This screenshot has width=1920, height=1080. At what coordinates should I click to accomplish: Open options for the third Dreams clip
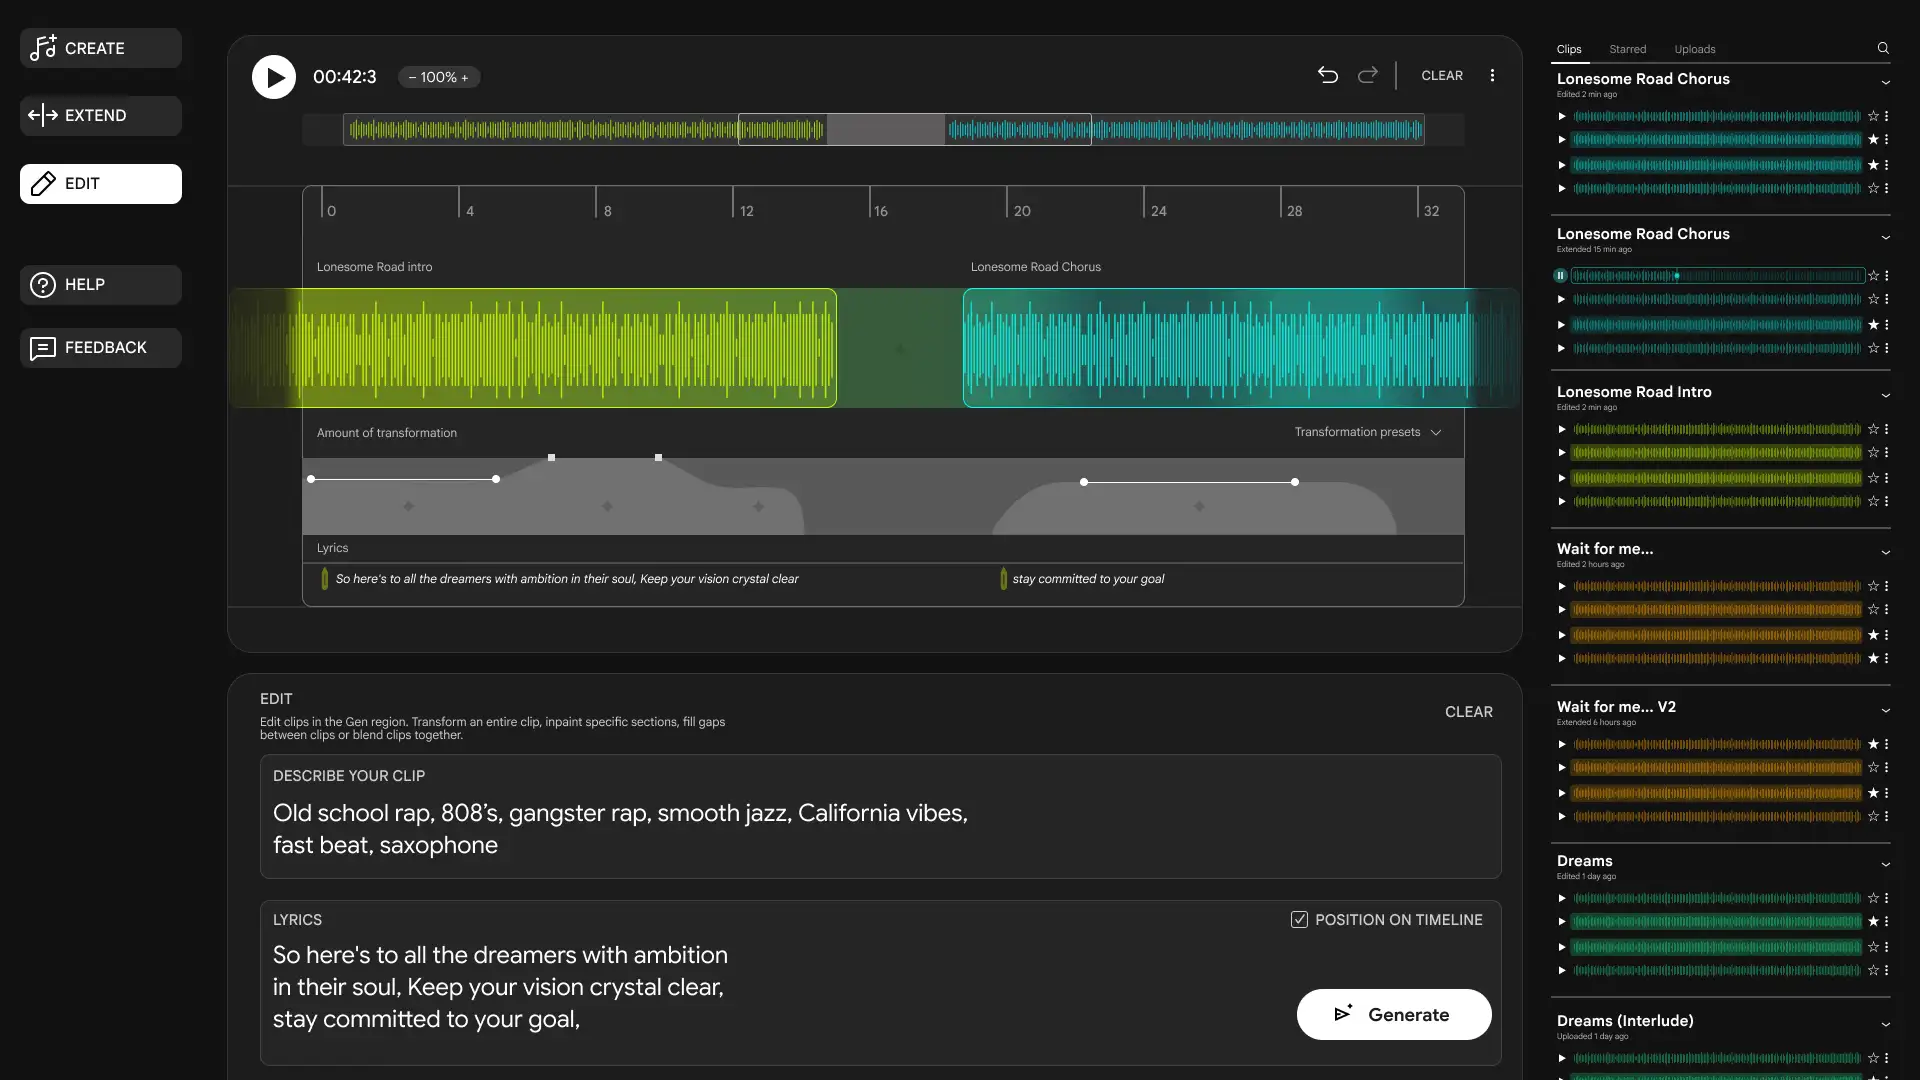1886,947
